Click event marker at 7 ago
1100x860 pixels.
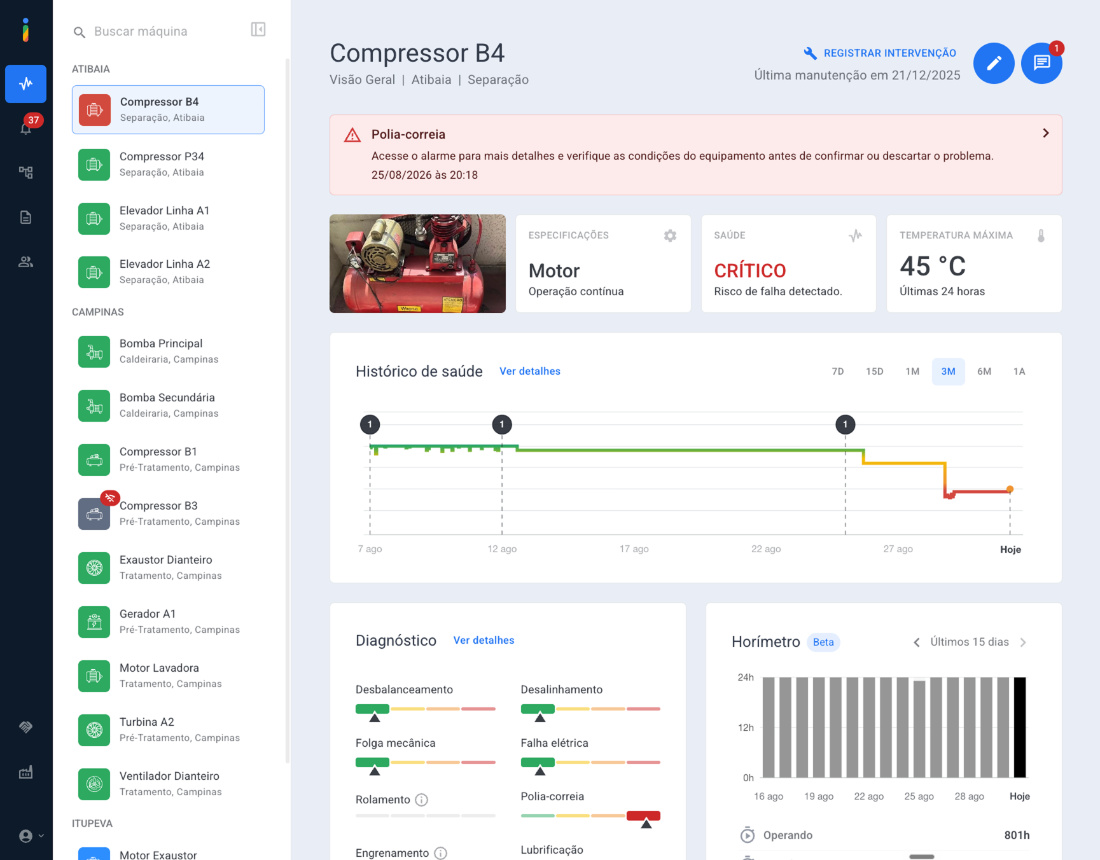coord(370,424)
